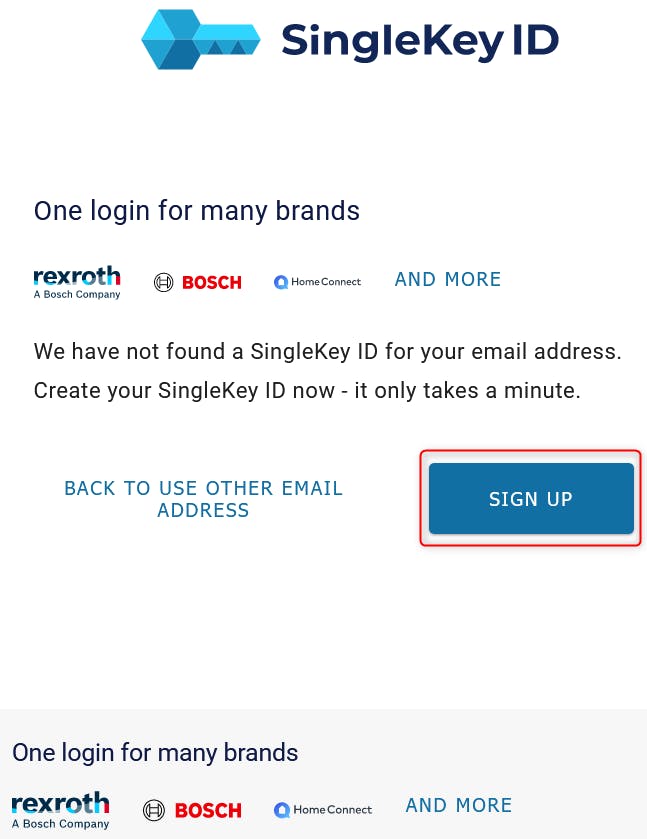Click the 'Create your SingleKey ID now' text line

coord(307,390)
